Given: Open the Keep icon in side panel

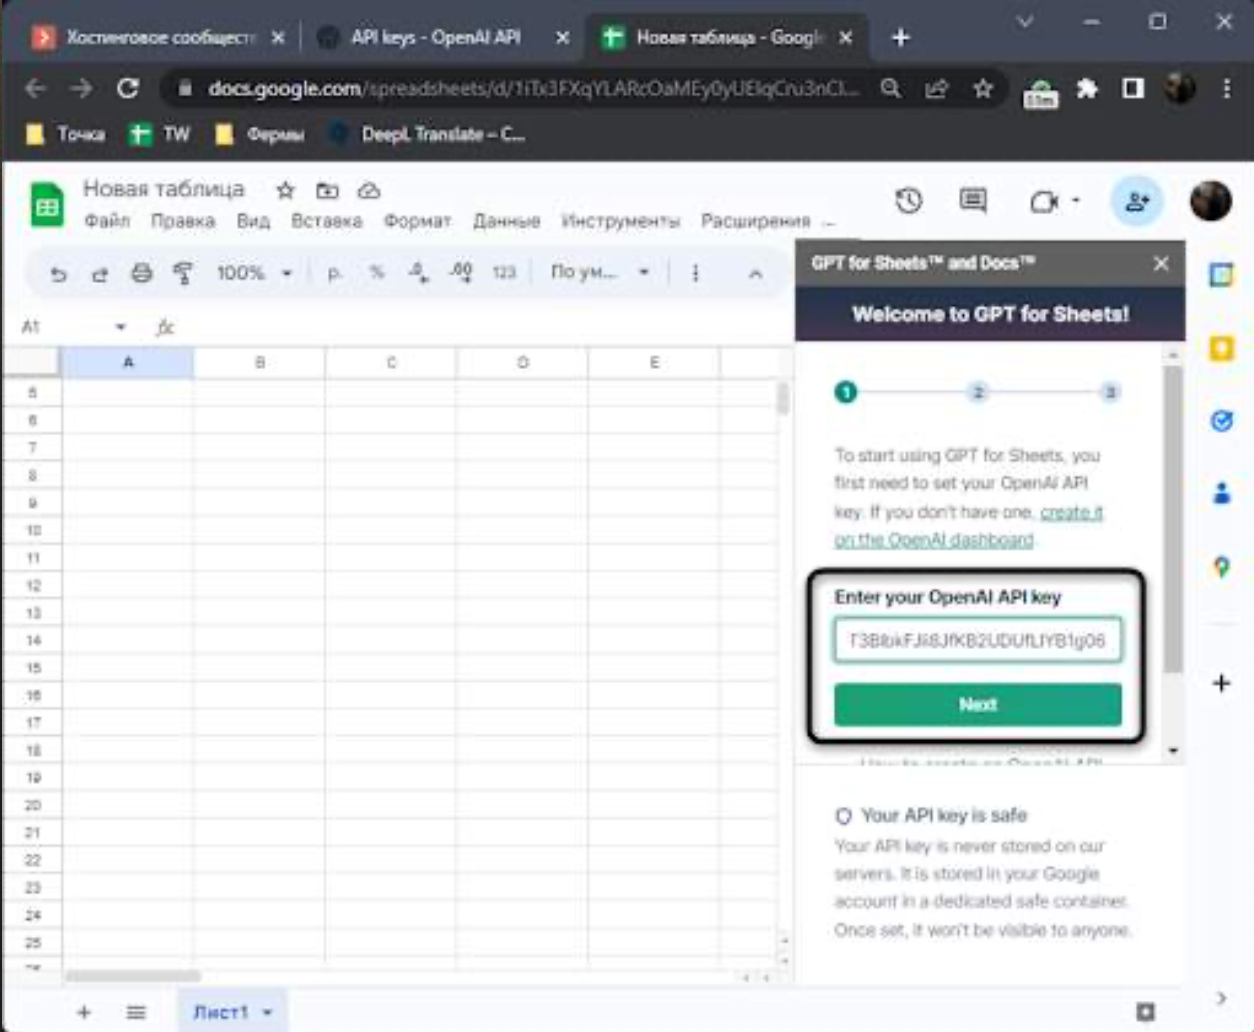Looking at the screenshot, I should pyautogui.click(x=1221, y=348).
